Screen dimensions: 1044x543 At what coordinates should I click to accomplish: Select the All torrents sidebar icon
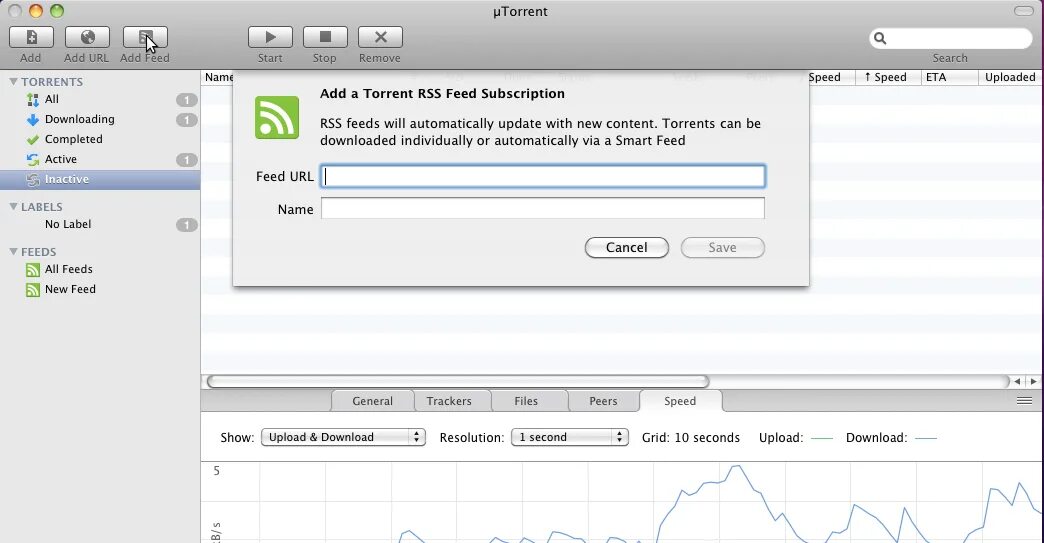point(33,100)
